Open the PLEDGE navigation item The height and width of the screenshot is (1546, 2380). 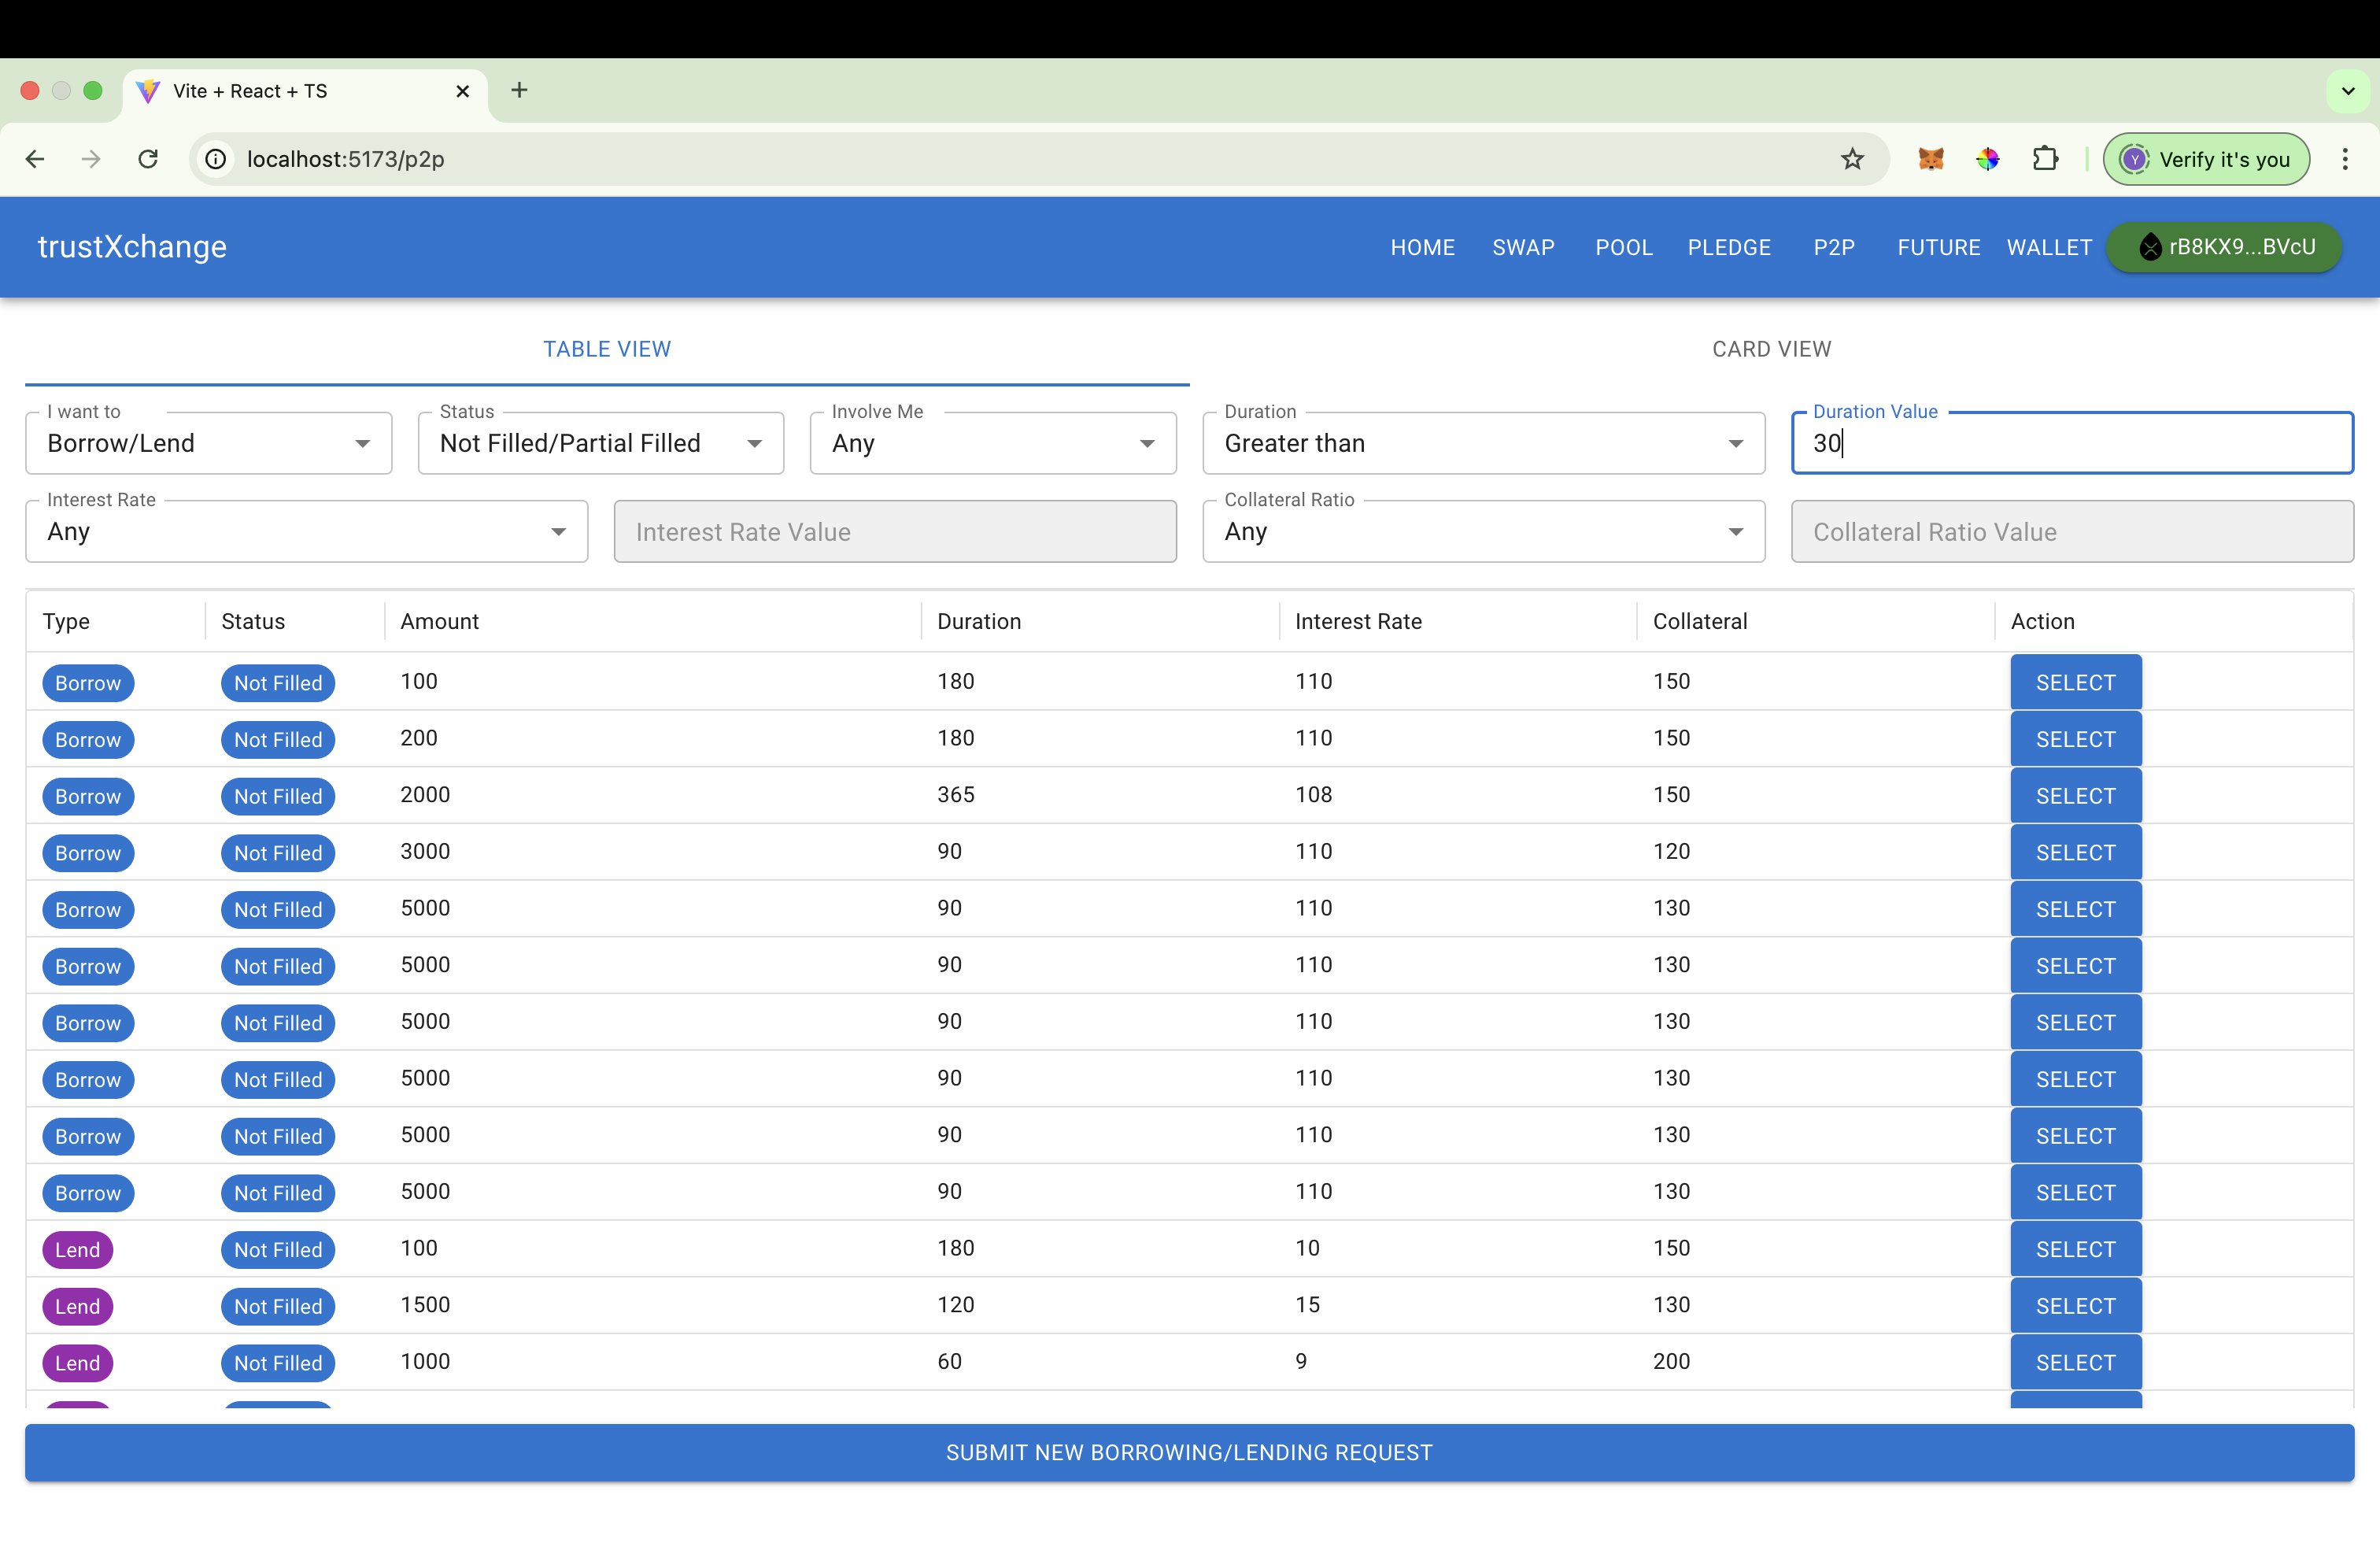1729,247
